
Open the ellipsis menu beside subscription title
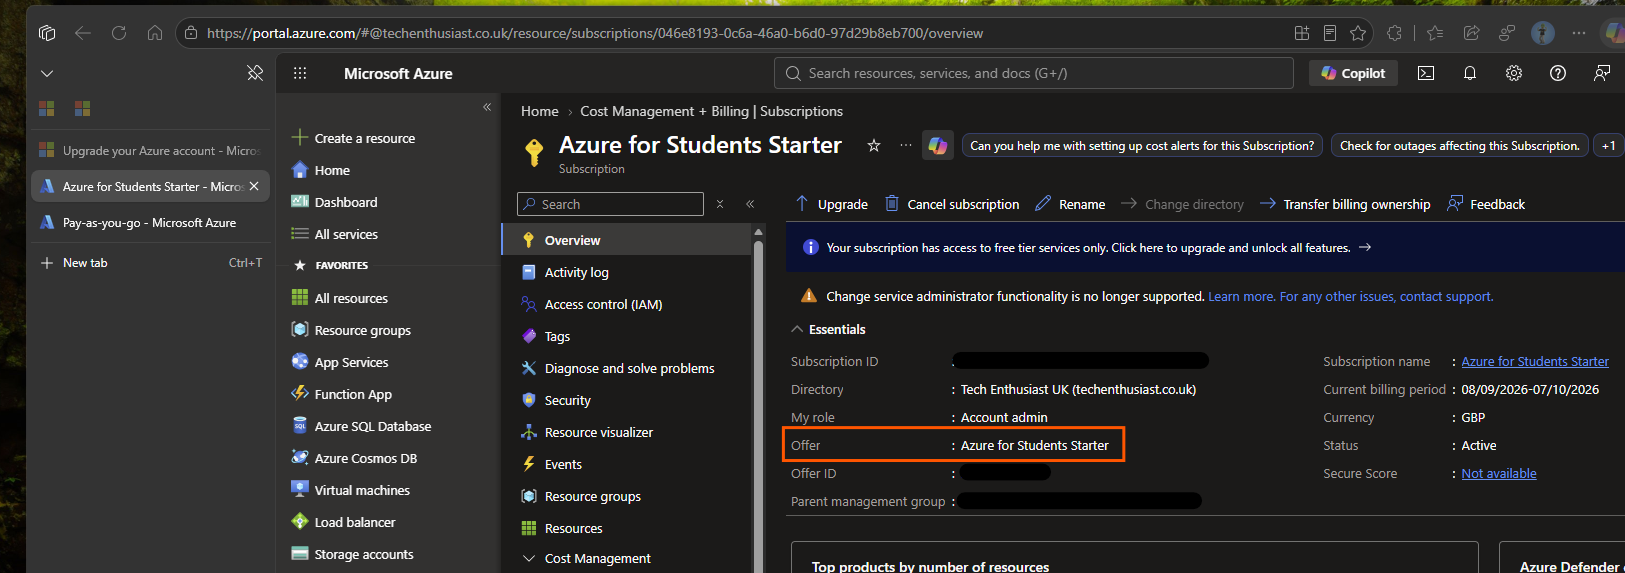coord(906,145)
